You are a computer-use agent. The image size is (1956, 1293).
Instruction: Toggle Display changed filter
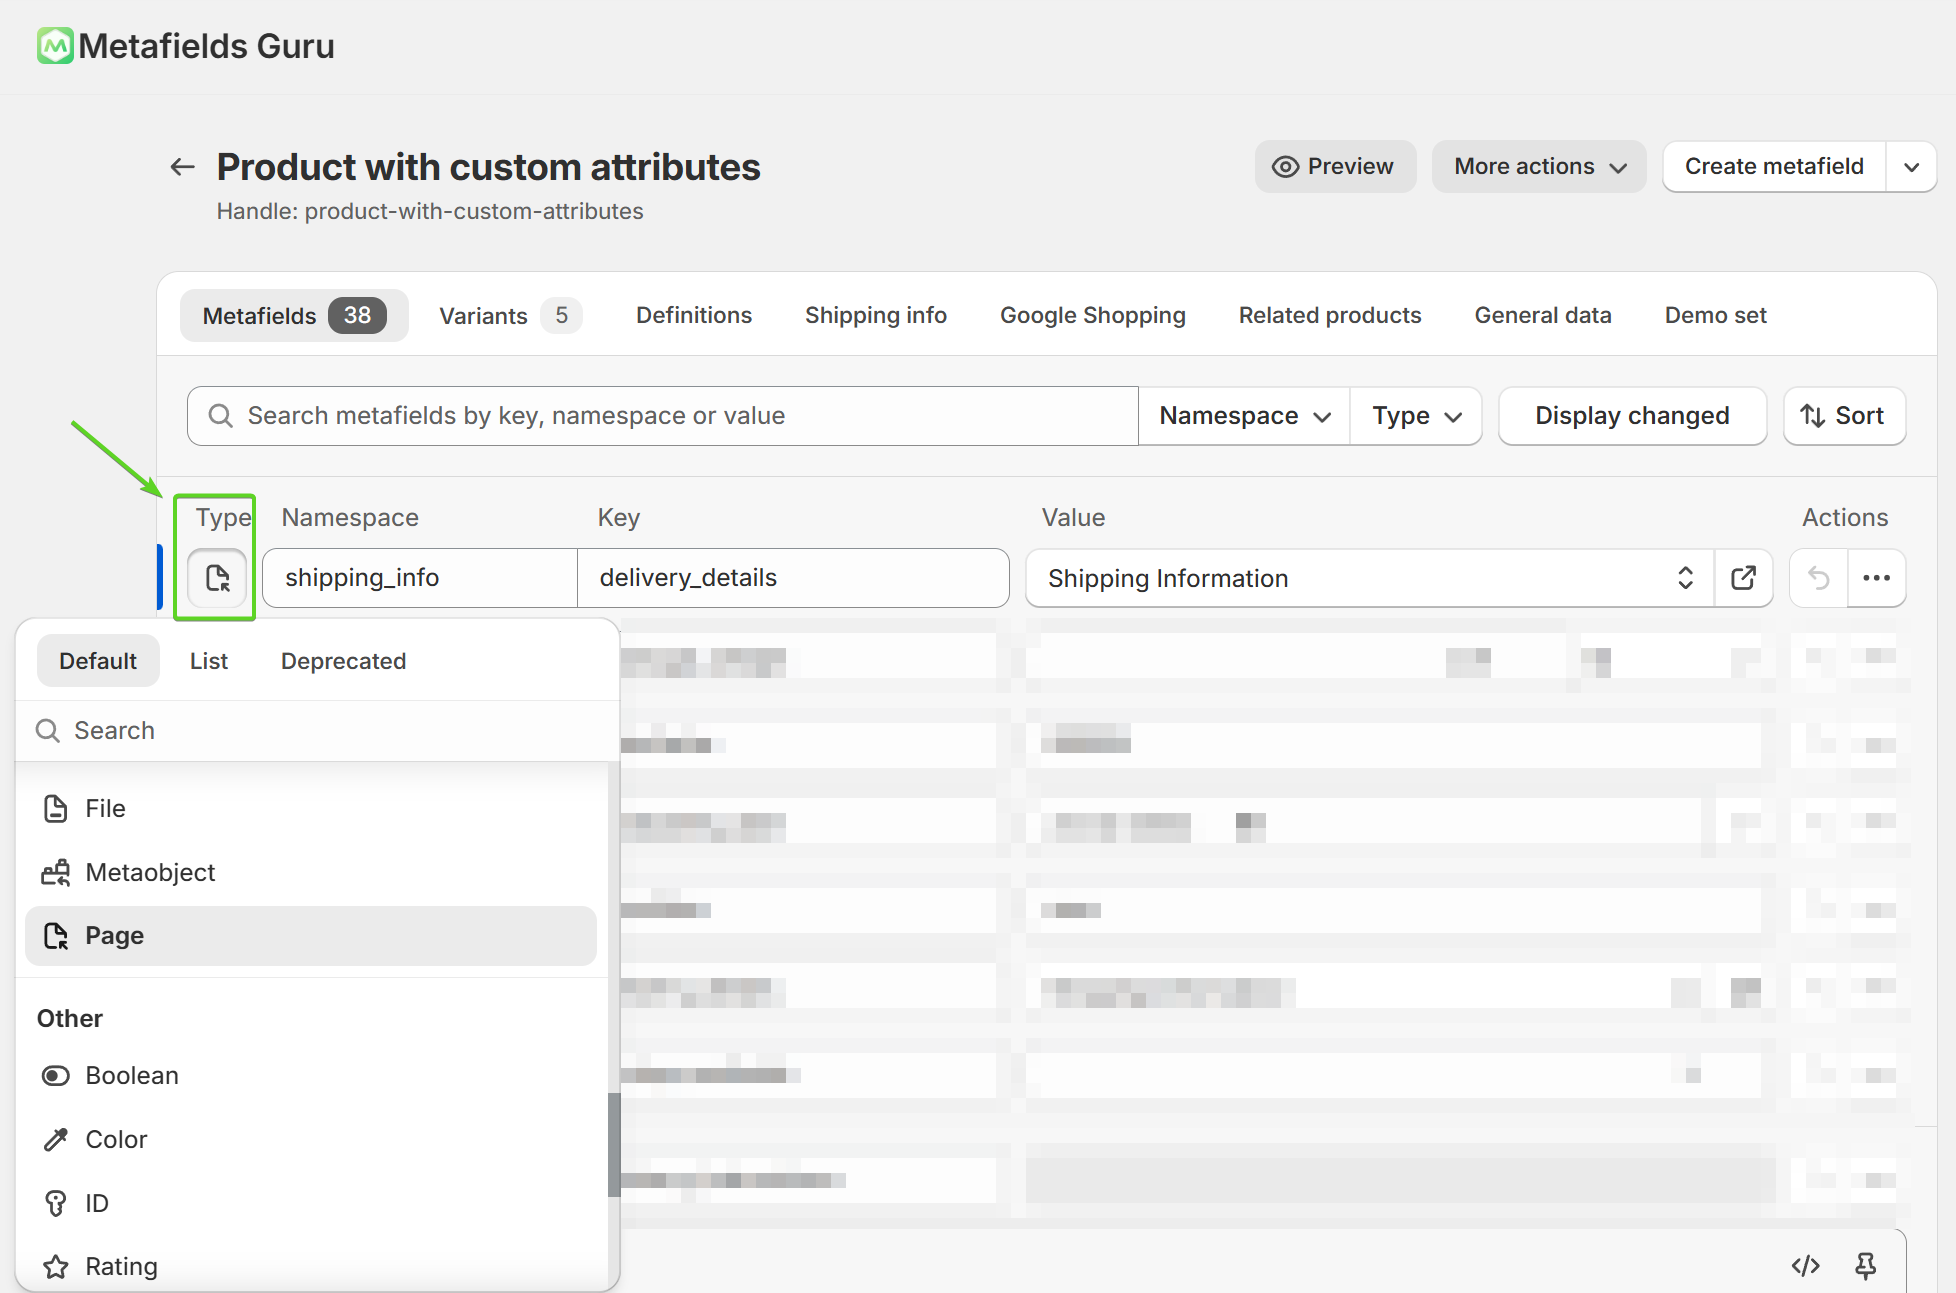coord(1631,416)
